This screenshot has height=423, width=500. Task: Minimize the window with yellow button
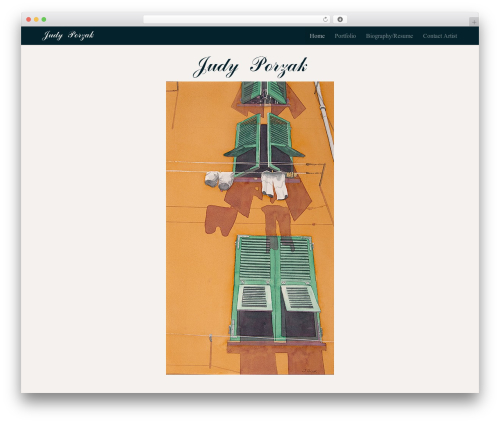click(36, 19)
